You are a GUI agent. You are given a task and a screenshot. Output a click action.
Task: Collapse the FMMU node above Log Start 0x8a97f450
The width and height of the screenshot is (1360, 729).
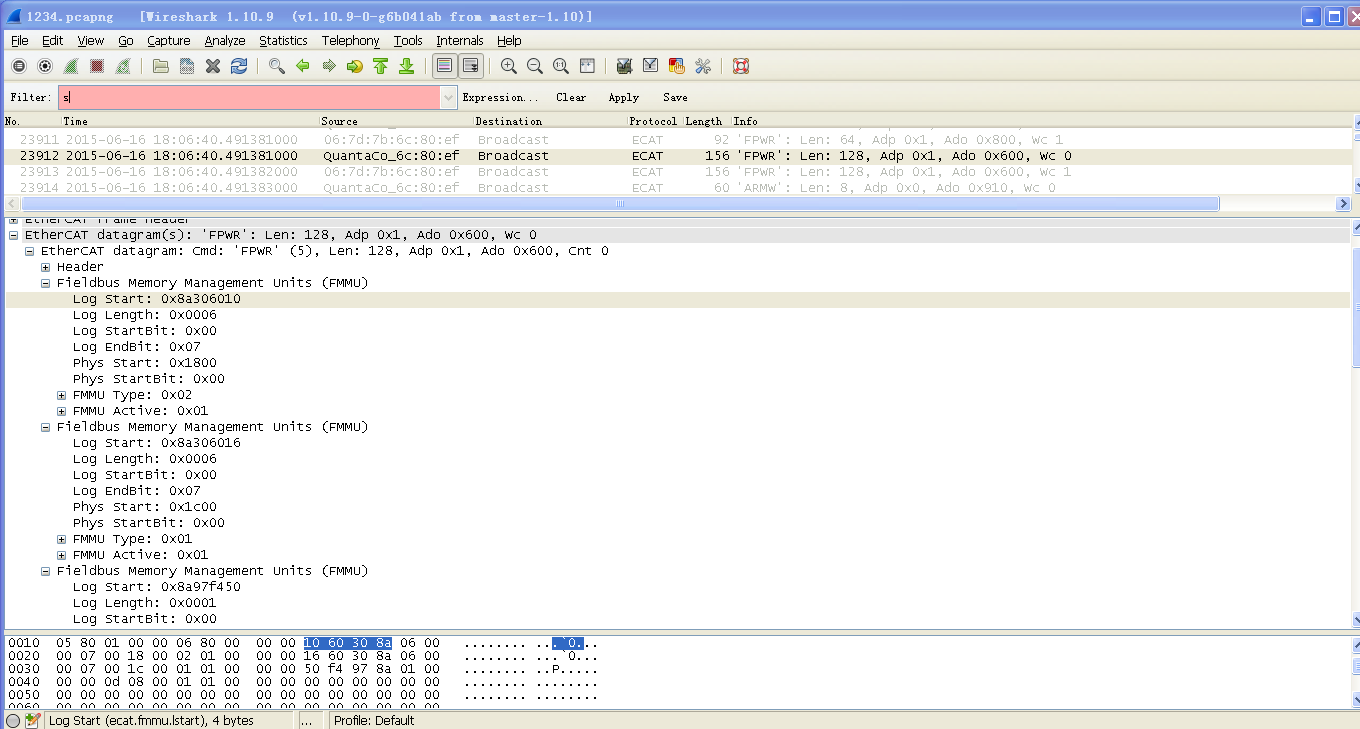46,571
